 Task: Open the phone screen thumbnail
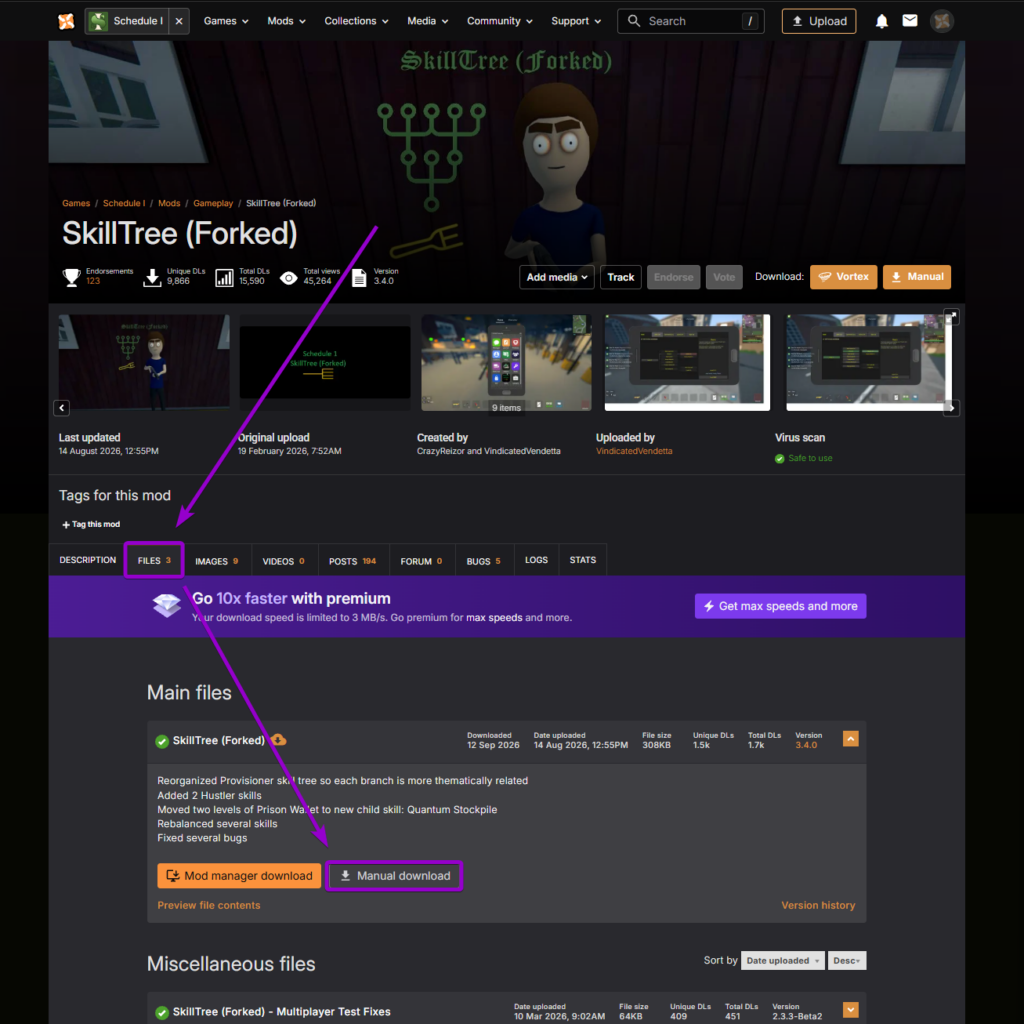[506, 362]
